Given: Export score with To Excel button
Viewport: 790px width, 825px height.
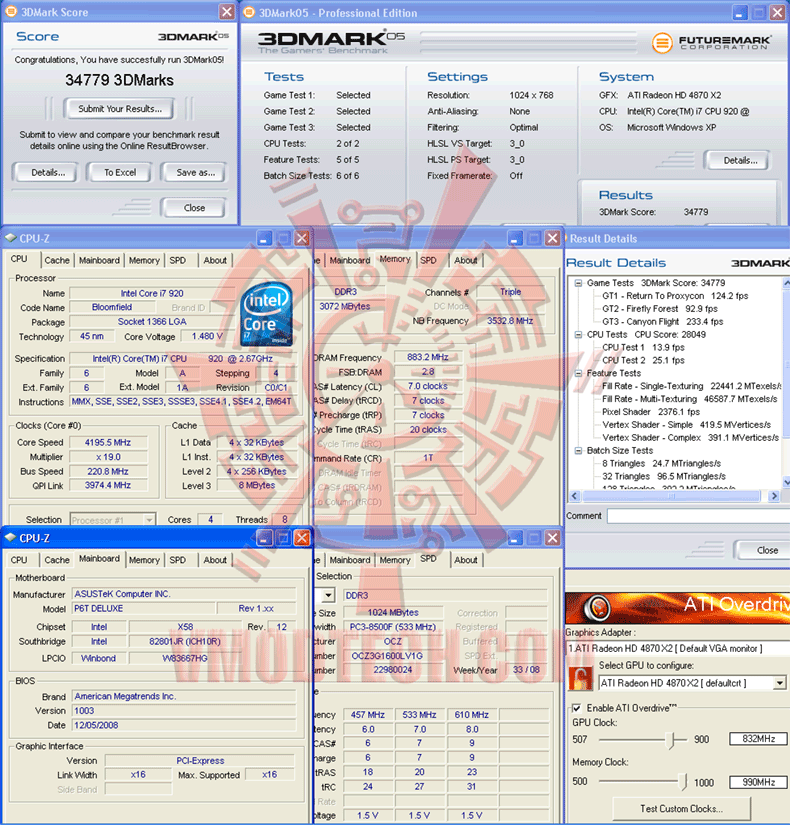Looking at the screenshot, I should [x=120, y=172].
